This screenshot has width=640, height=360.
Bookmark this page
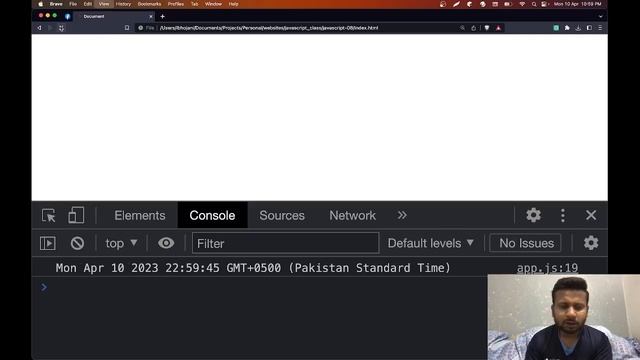(x=127, y=28)
